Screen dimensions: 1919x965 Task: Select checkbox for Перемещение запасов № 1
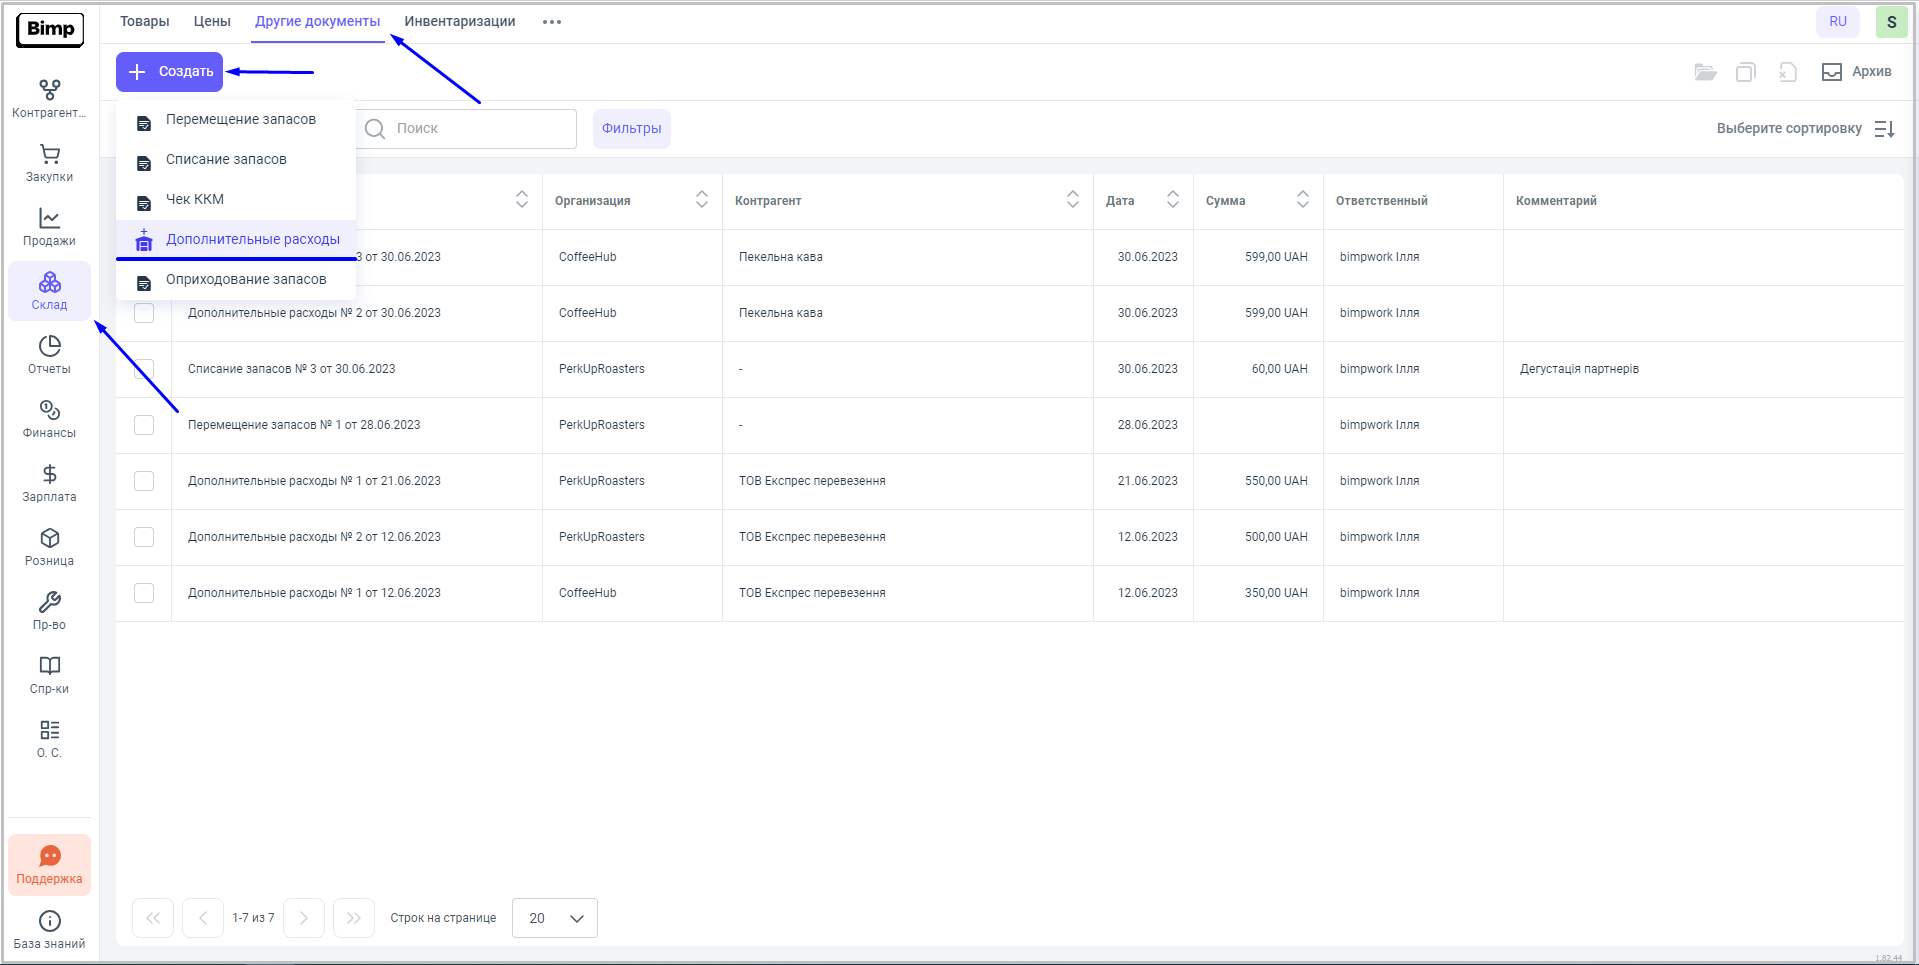(x=144, y=425)
